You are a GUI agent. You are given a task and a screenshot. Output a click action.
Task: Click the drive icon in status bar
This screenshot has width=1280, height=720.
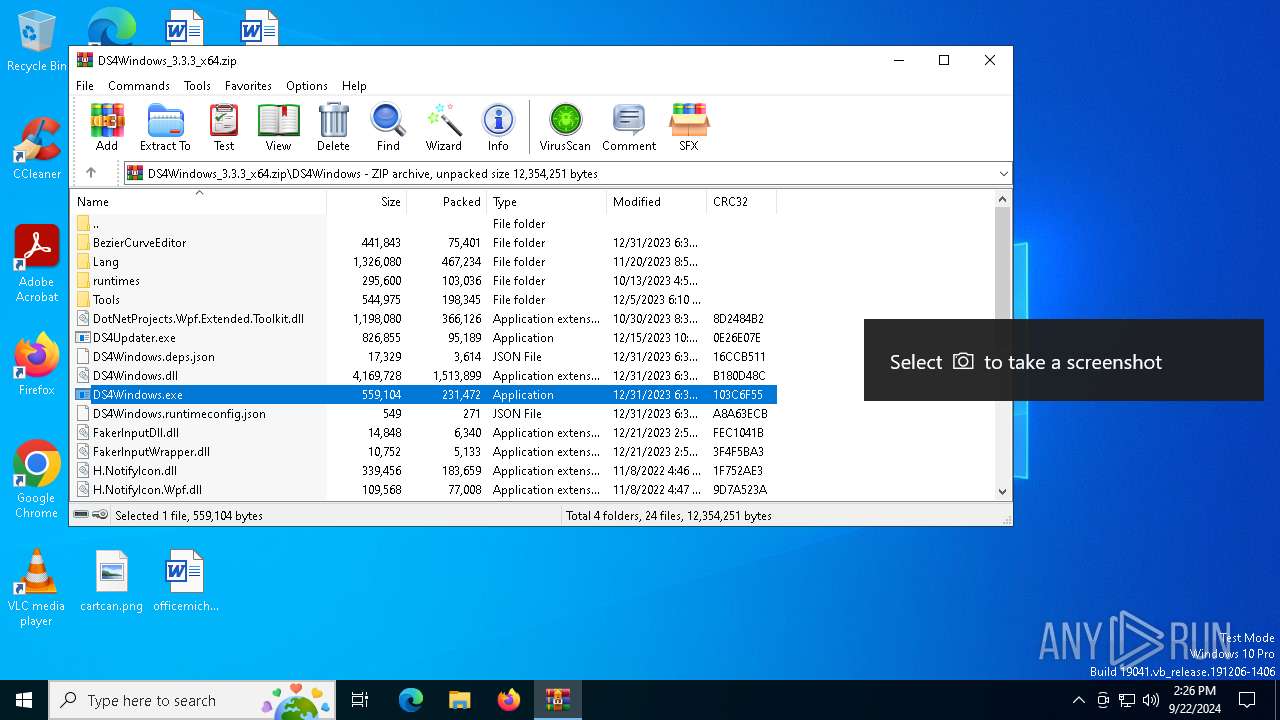pos(81,515)
